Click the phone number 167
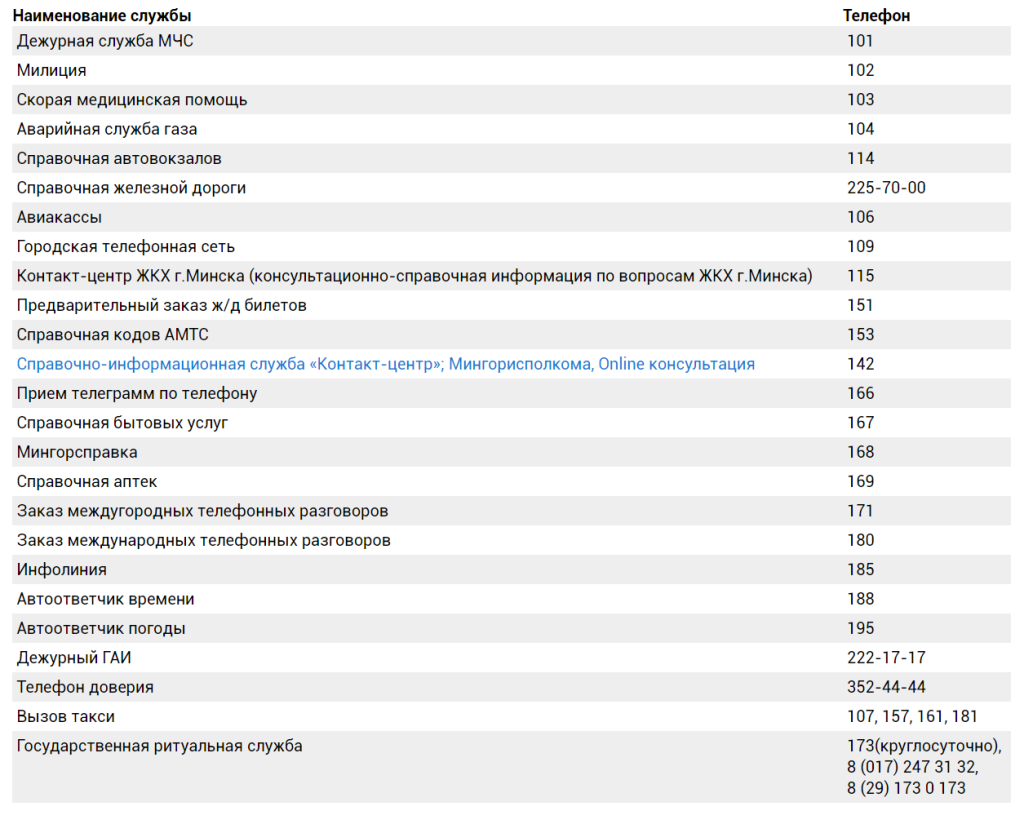This screenshot has height=824, width=1024. [861, 422]
